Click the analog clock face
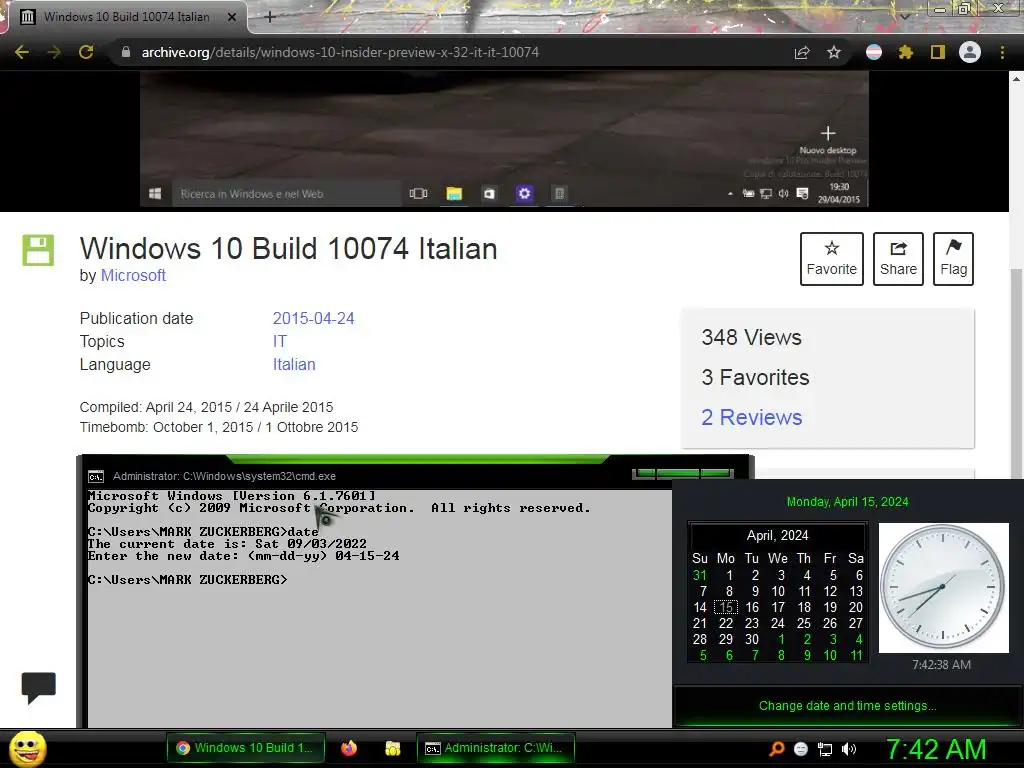 coord(943,587)
